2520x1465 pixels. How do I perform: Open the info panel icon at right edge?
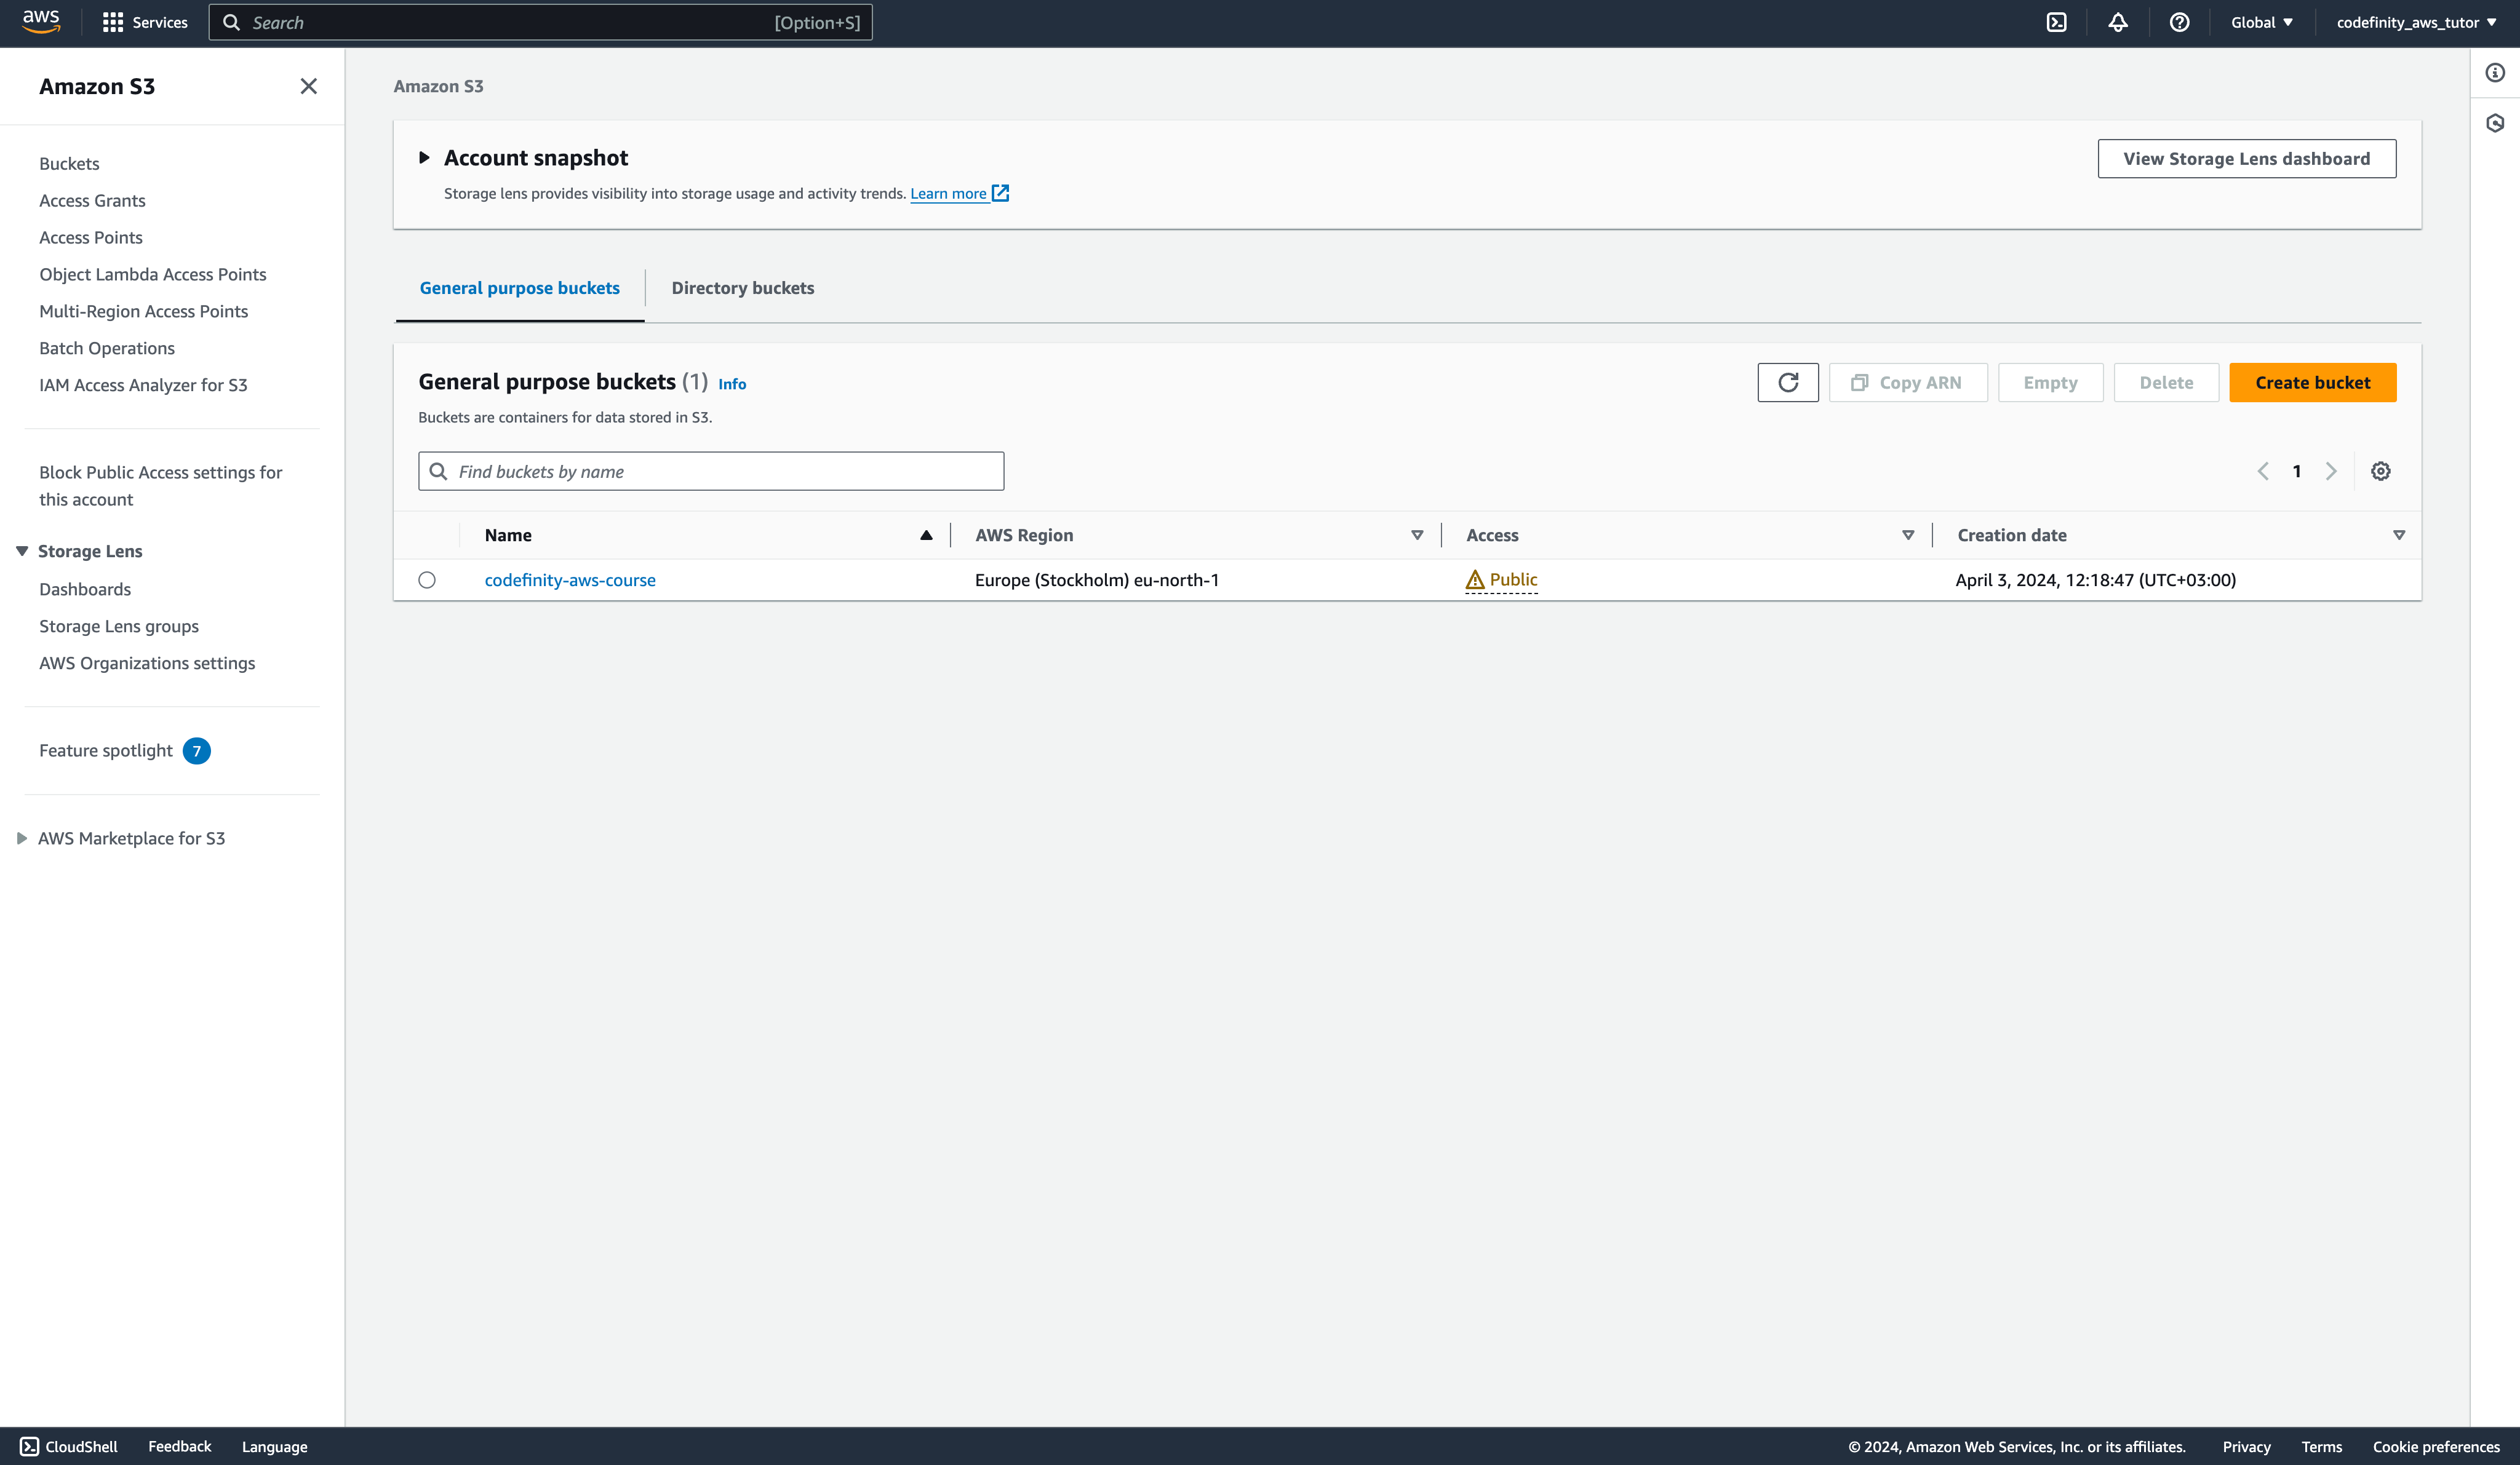point(2495,73)
